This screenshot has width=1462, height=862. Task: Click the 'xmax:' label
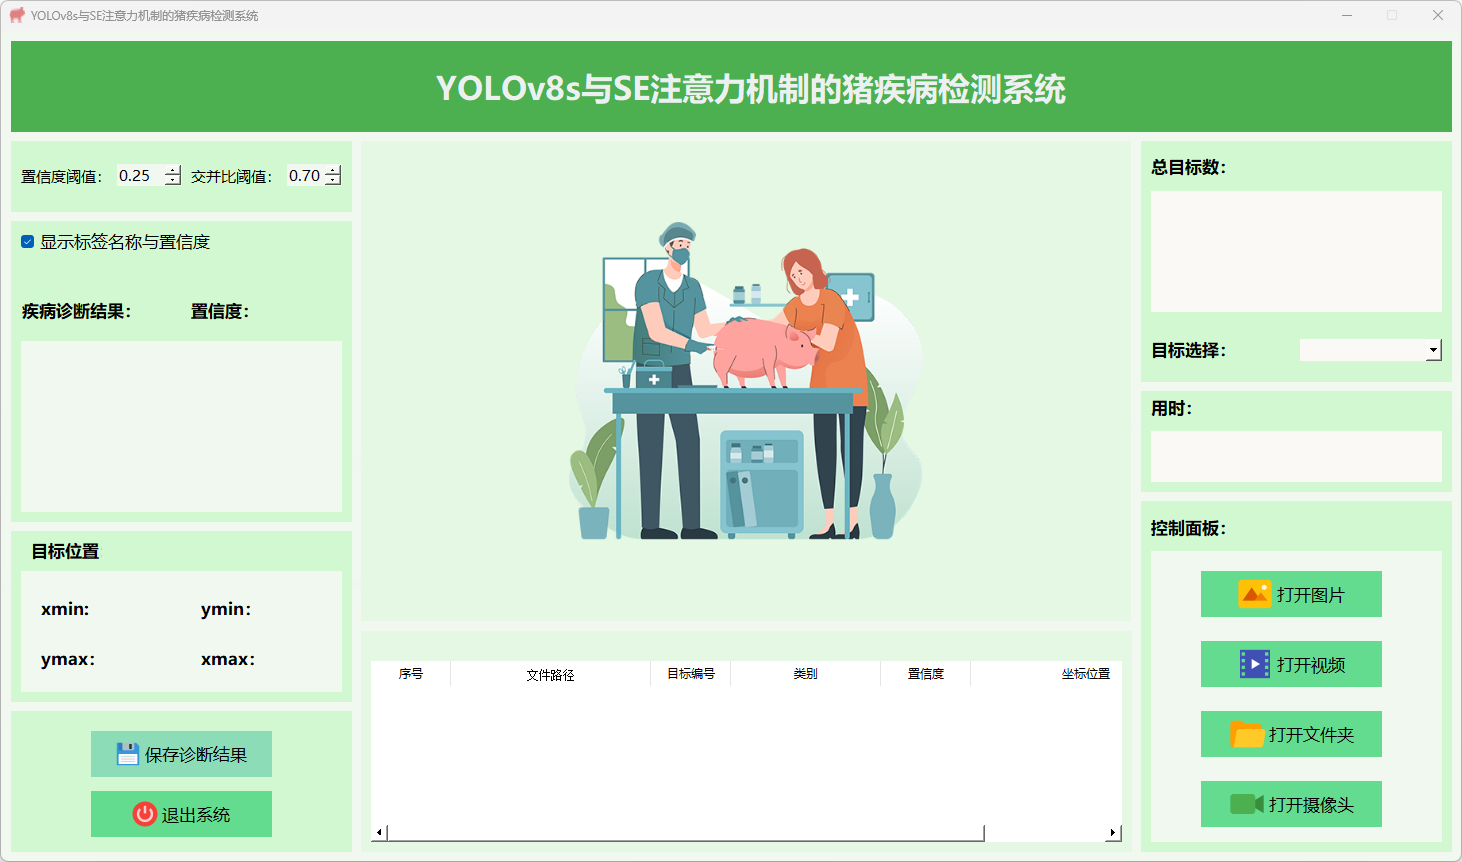(228, 659)
